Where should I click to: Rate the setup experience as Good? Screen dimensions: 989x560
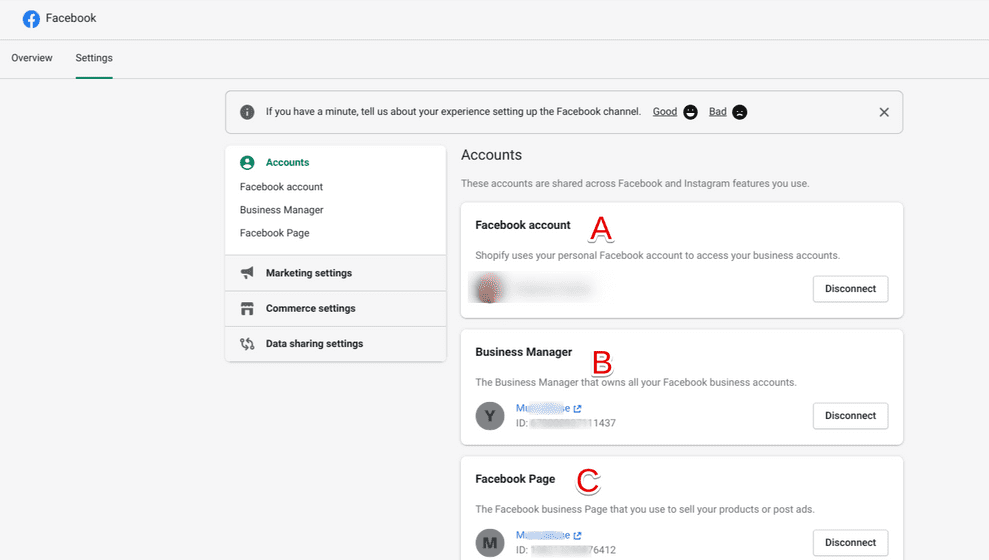(x=665, y=112)
